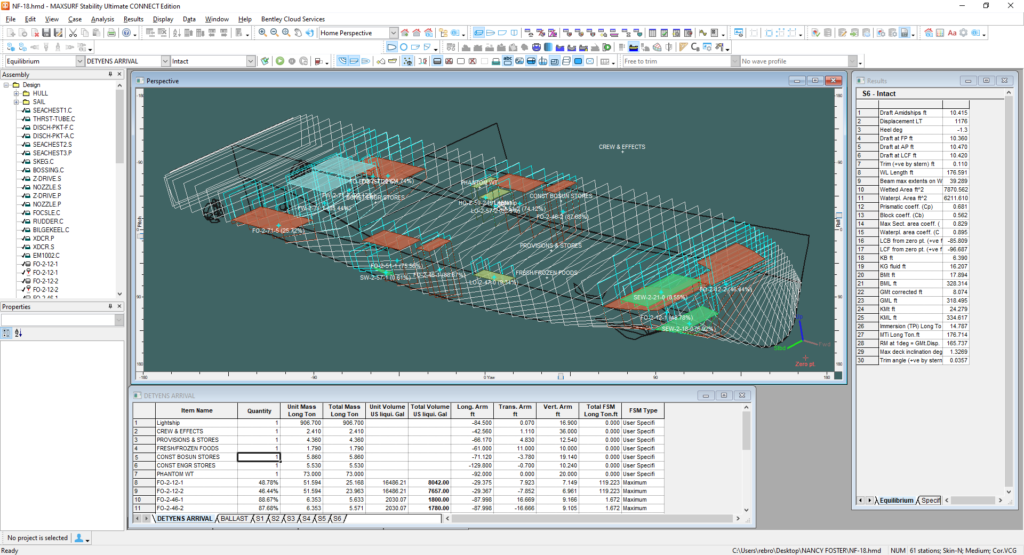Click the Zoom in magnifier icon
This screenshot has width=1024, height=555.
point(263,33)
